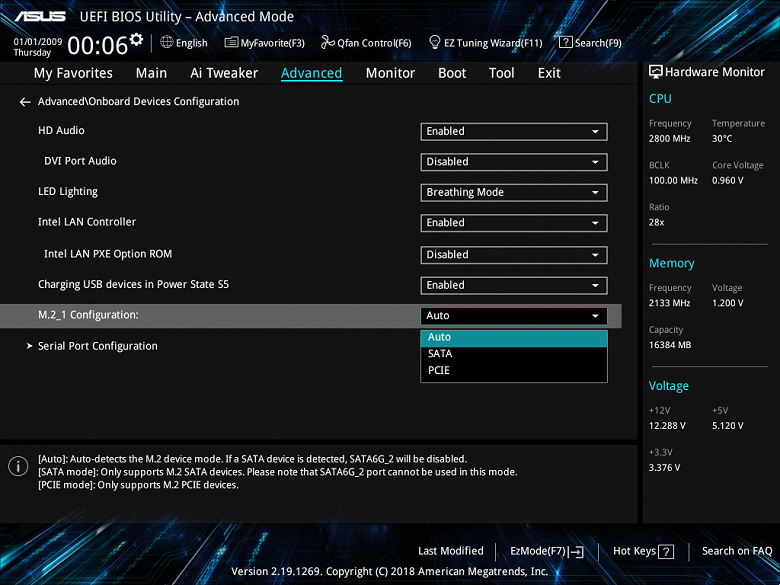This screenshot has width=780, height=585.
Task: Click the Search(F9) question mark icon
Action: (x=566, y=42)
